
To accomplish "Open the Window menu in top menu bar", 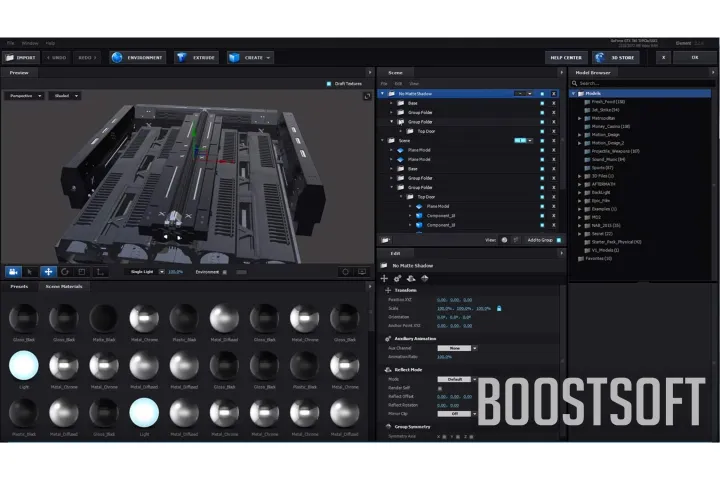I will (x=30, y=43).
